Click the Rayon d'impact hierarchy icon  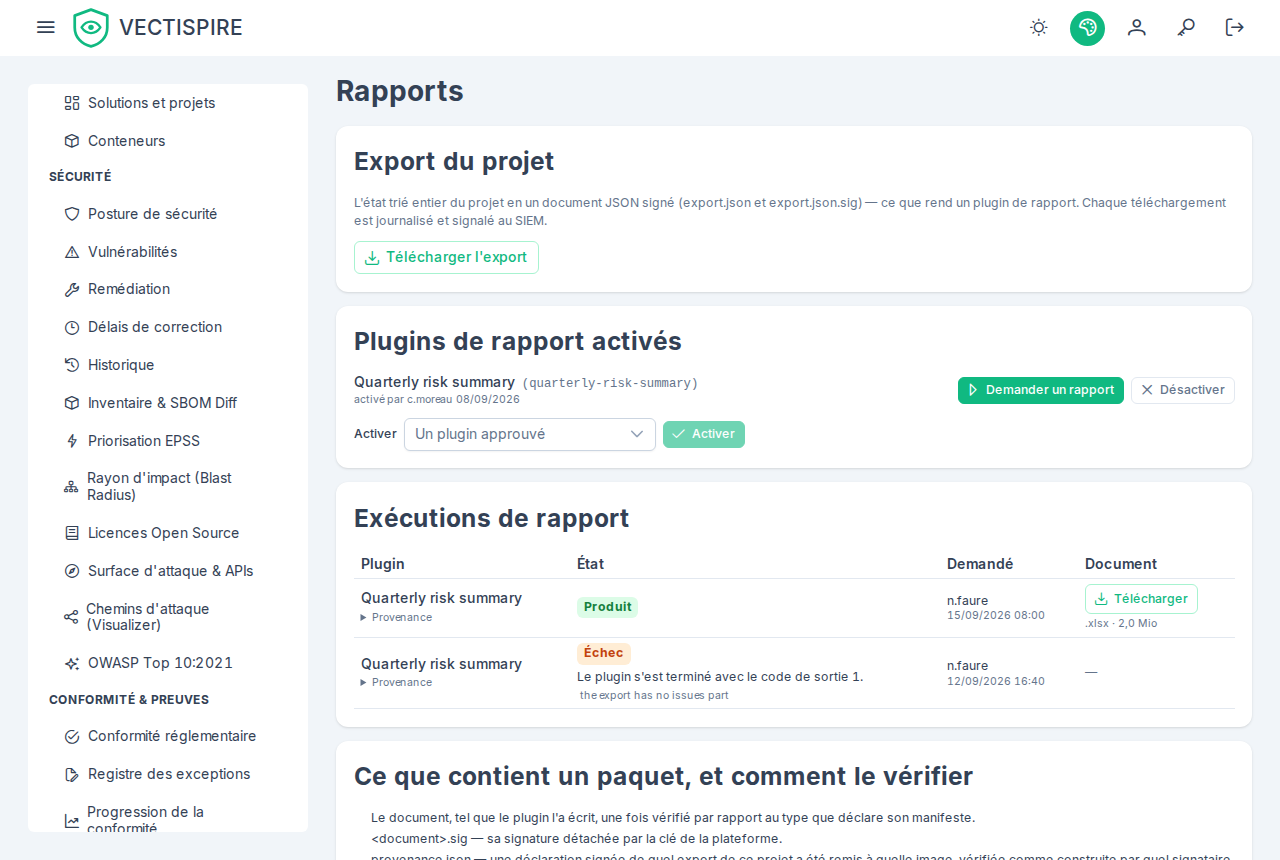[71, 487]
